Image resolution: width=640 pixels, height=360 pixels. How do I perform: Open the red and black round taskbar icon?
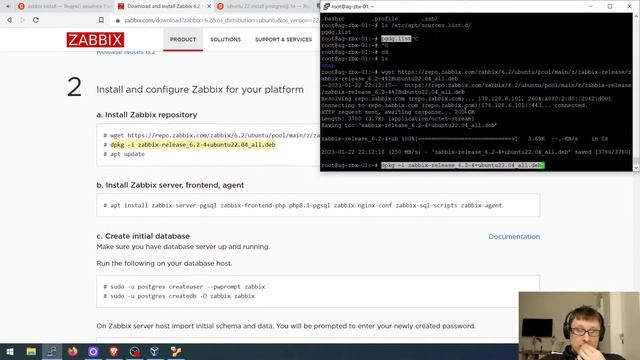pyautogui.click(x=135, y=351)
